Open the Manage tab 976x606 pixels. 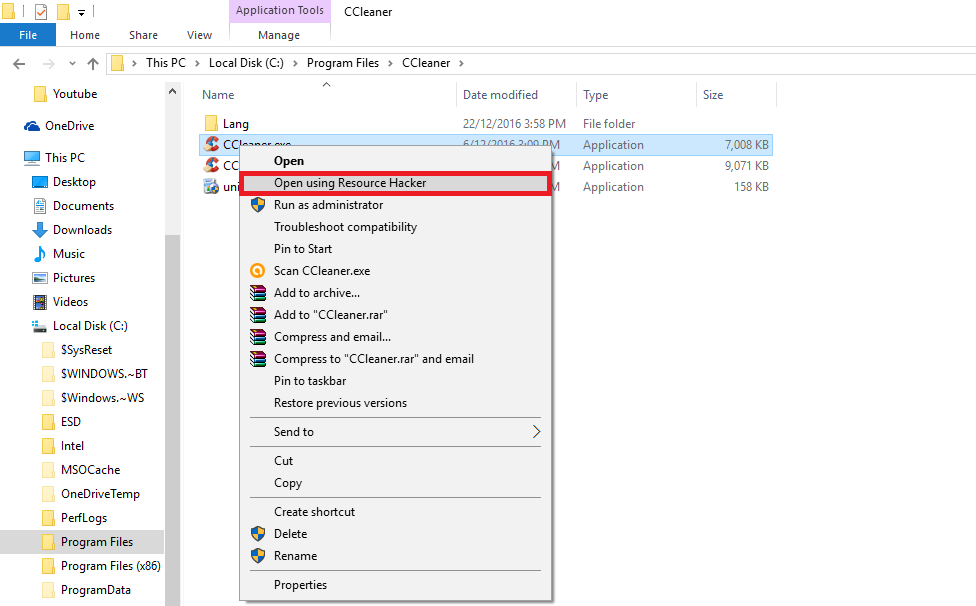[x=279, y=35]
